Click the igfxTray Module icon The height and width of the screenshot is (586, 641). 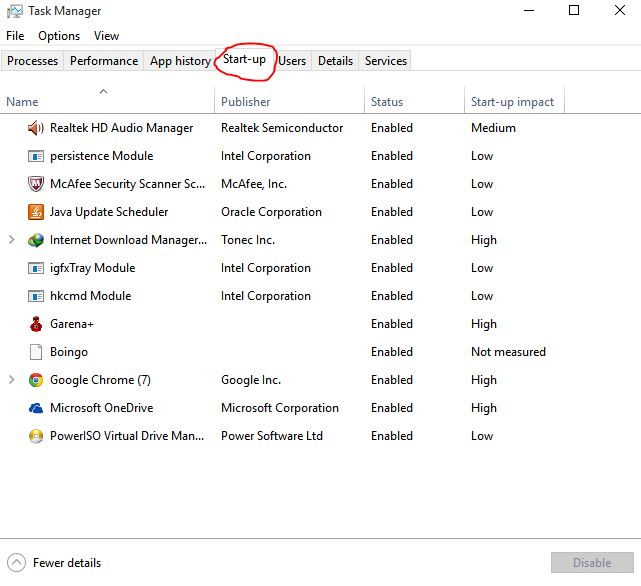[36, 268]
